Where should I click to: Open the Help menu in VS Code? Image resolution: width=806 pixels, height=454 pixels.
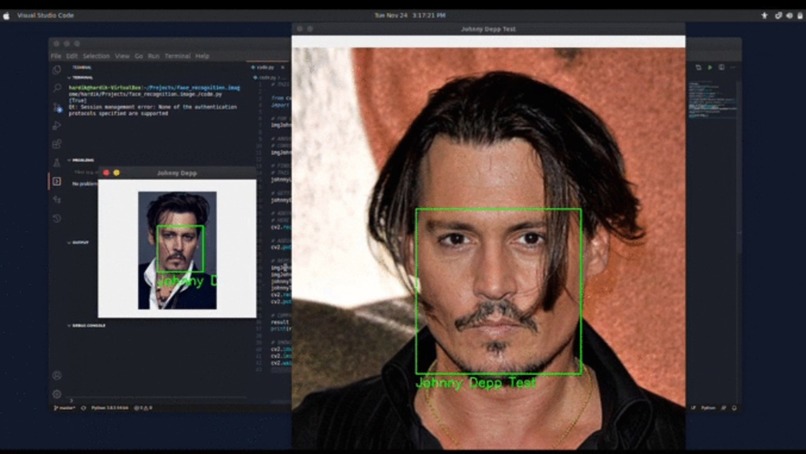[203, 56]
